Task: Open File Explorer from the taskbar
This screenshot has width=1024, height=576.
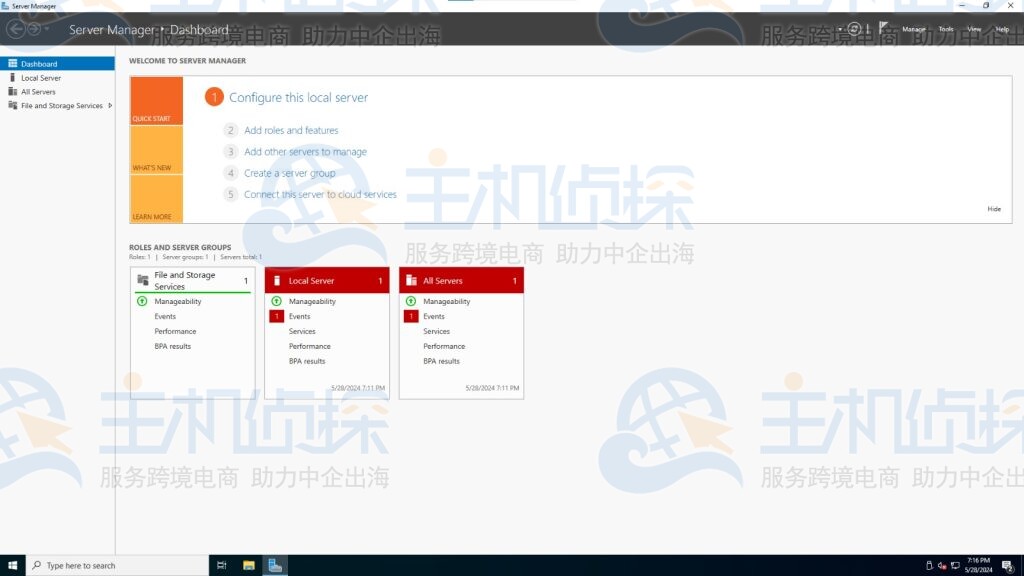Action: (247, 565)
